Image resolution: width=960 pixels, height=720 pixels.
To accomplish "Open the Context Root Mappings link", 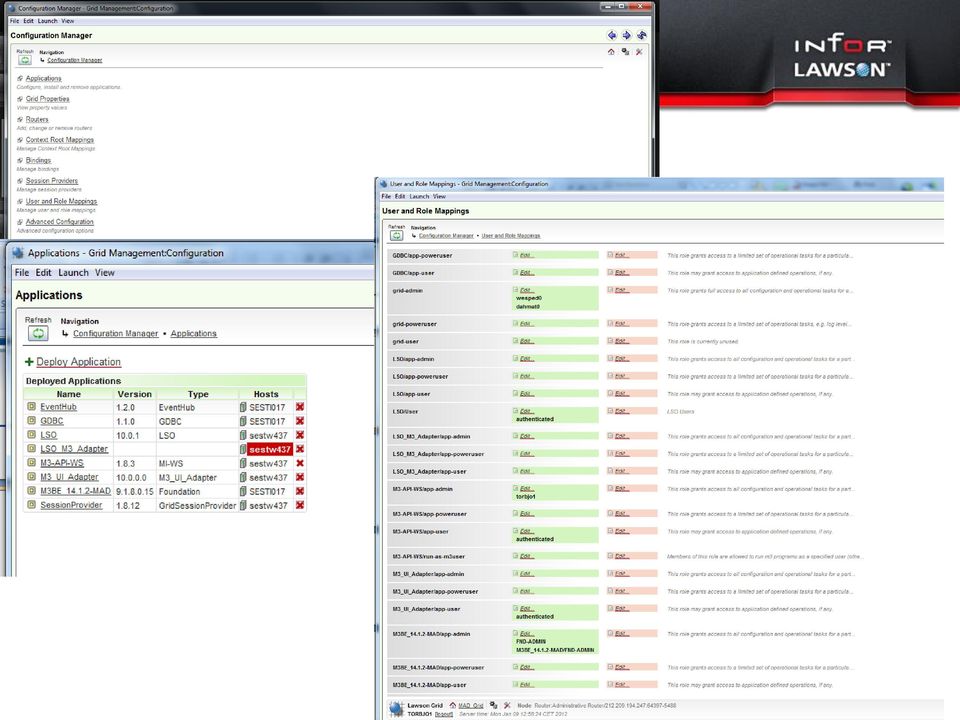I will (60, 140).
